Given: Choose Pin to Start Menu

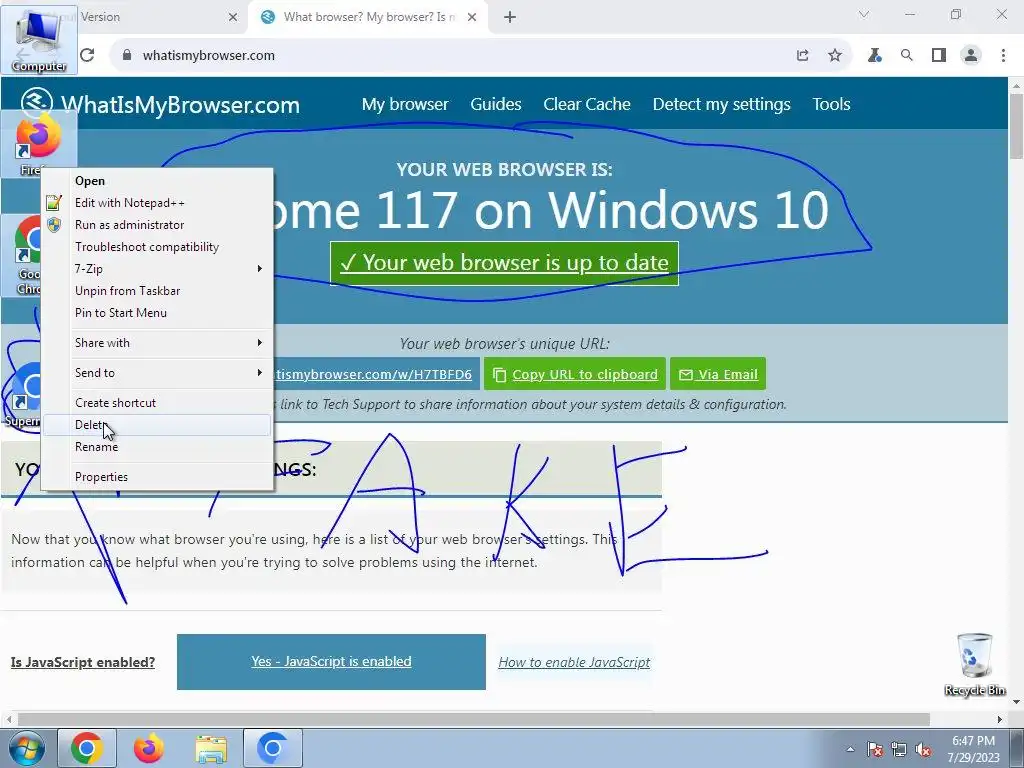Looking at the screenshot, I should click(x=157, y=313).
